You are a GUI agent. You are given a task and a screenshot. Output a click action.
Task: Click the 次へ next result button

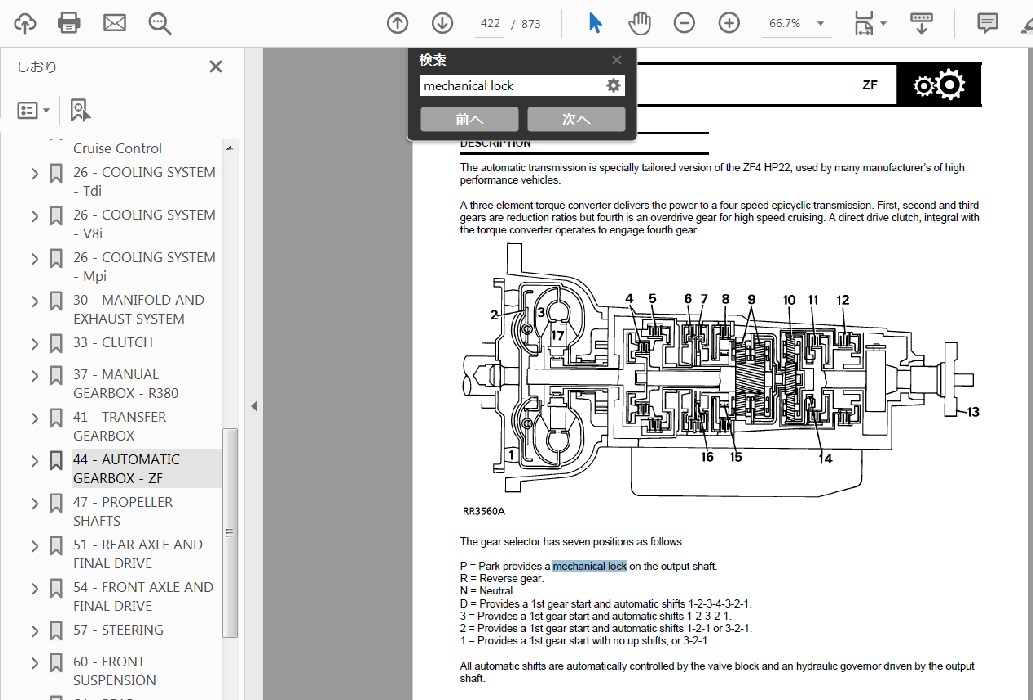click(576, 119)
